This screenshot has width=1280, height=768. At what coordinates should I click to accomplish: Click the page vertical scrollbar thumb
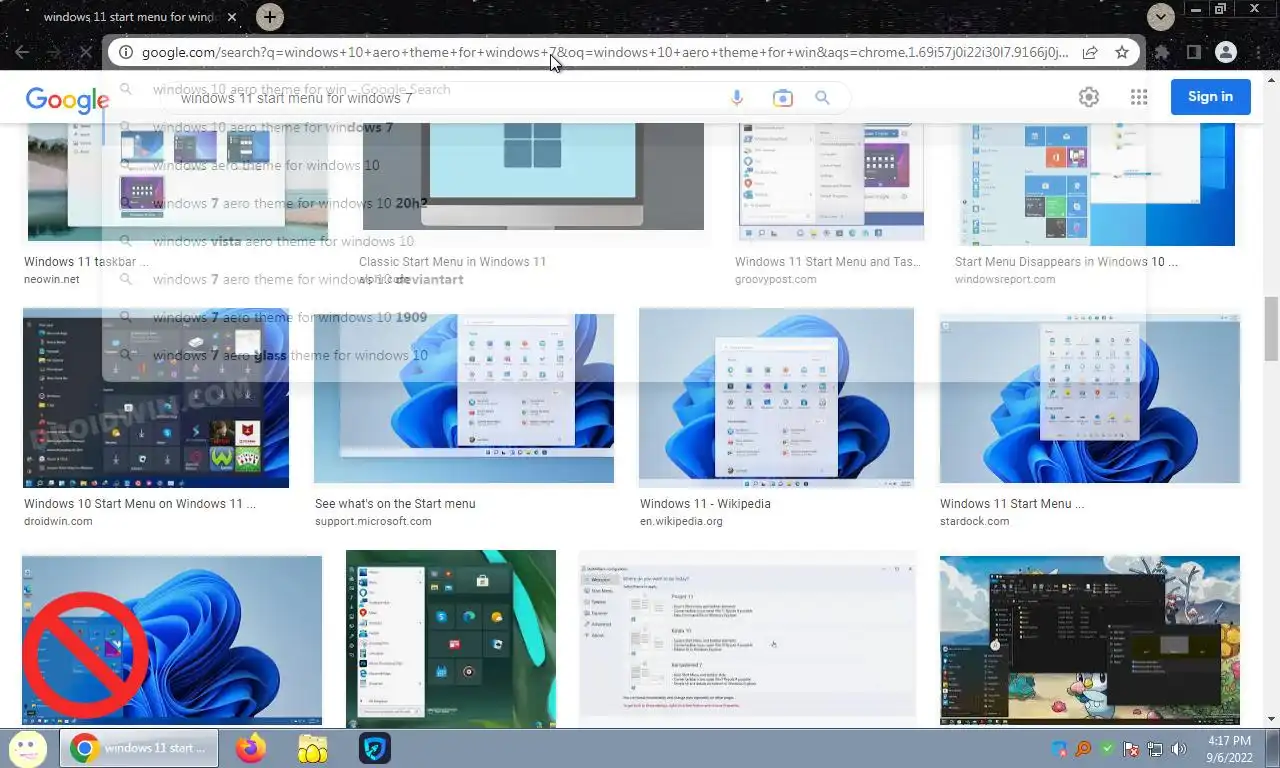pyautogui.click(x=1271, y=328)
